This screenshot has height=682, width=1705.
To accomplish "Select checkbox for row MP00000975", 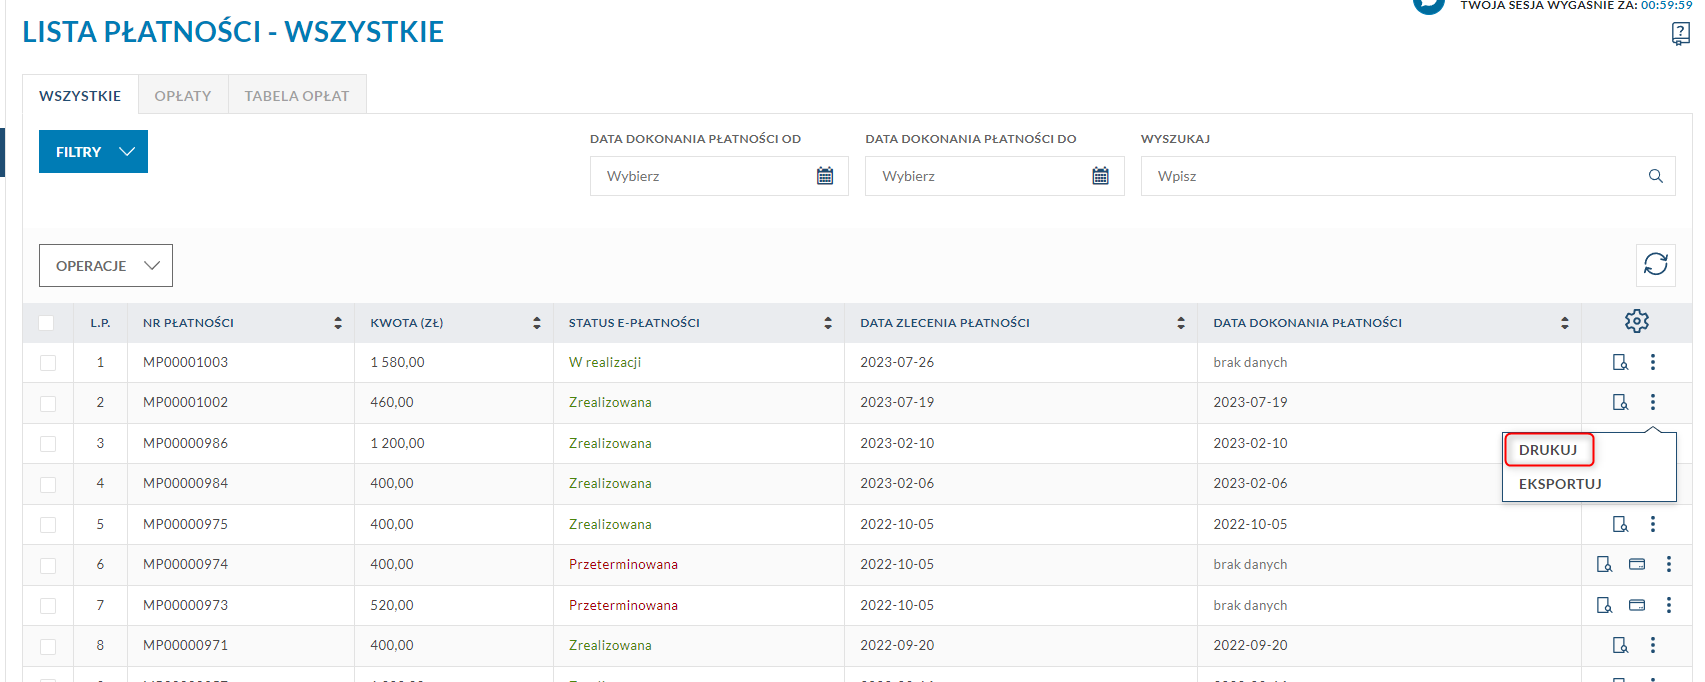I will [x=48, y=525].
